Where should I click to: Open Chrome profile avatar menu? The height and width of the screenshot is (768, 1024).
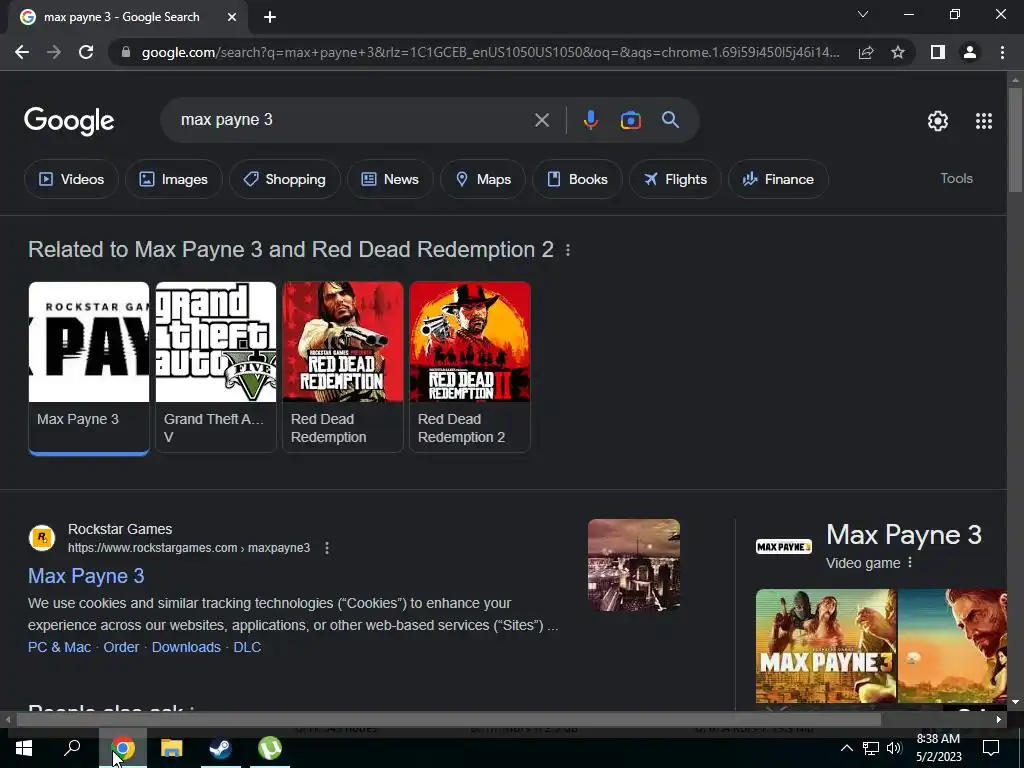tap(970, 52)
